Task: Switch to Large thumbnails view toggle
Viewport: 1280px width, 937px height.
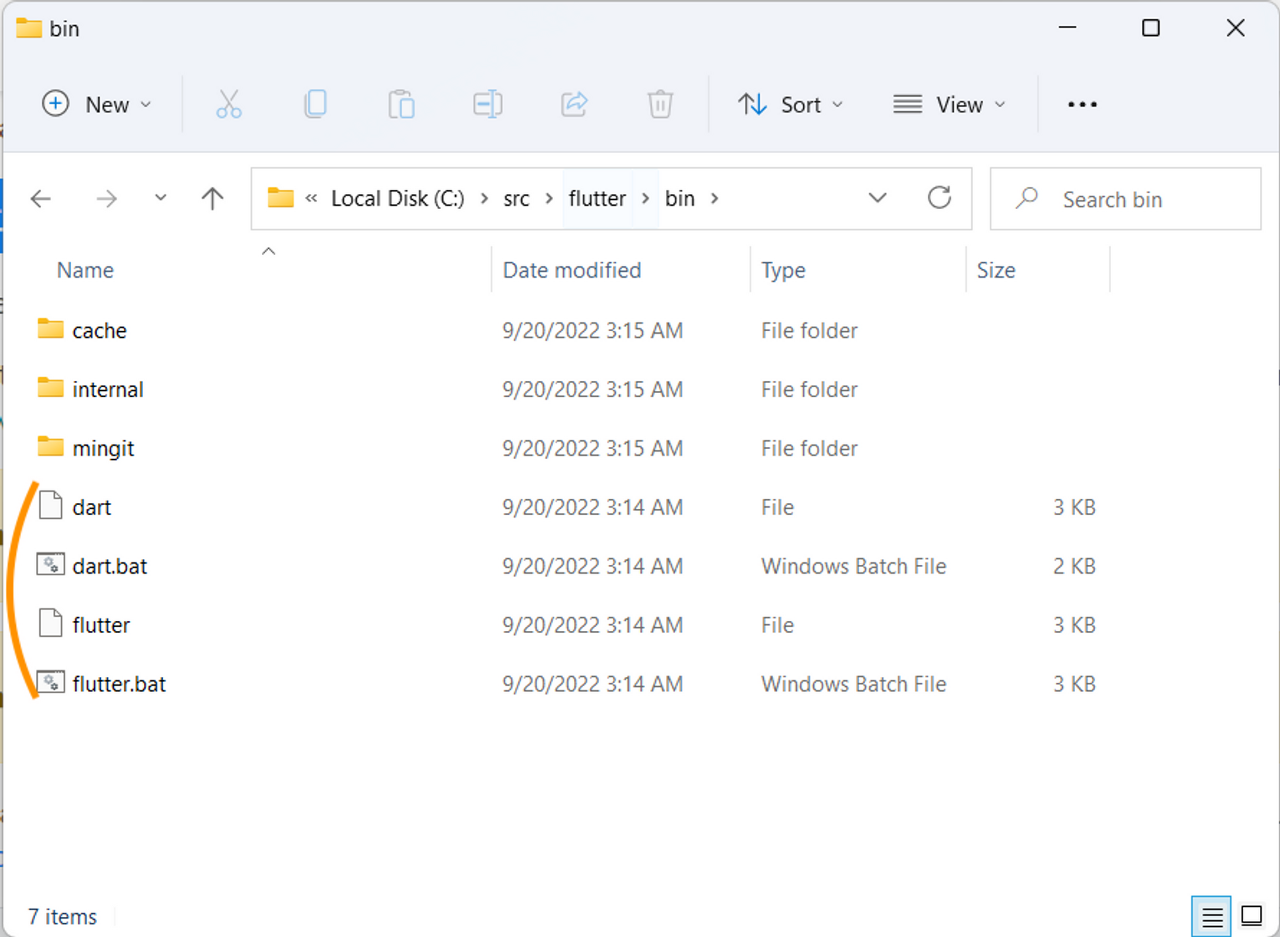Action: 1251,915
